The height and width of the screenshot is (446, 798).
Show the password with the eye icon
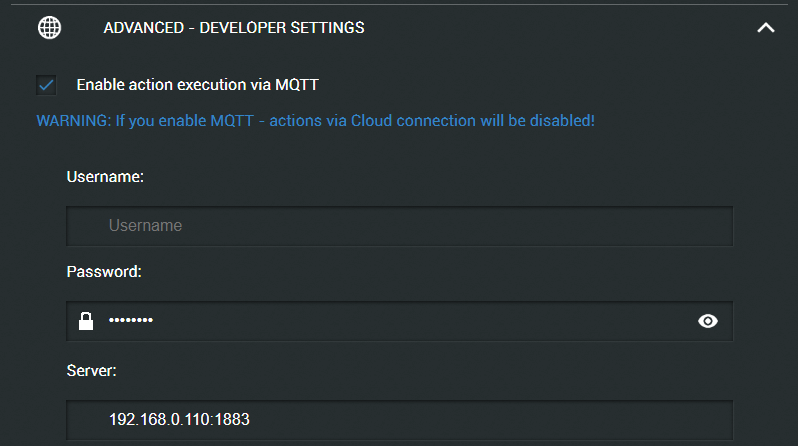pyautogui.click(x=707, y=321)
